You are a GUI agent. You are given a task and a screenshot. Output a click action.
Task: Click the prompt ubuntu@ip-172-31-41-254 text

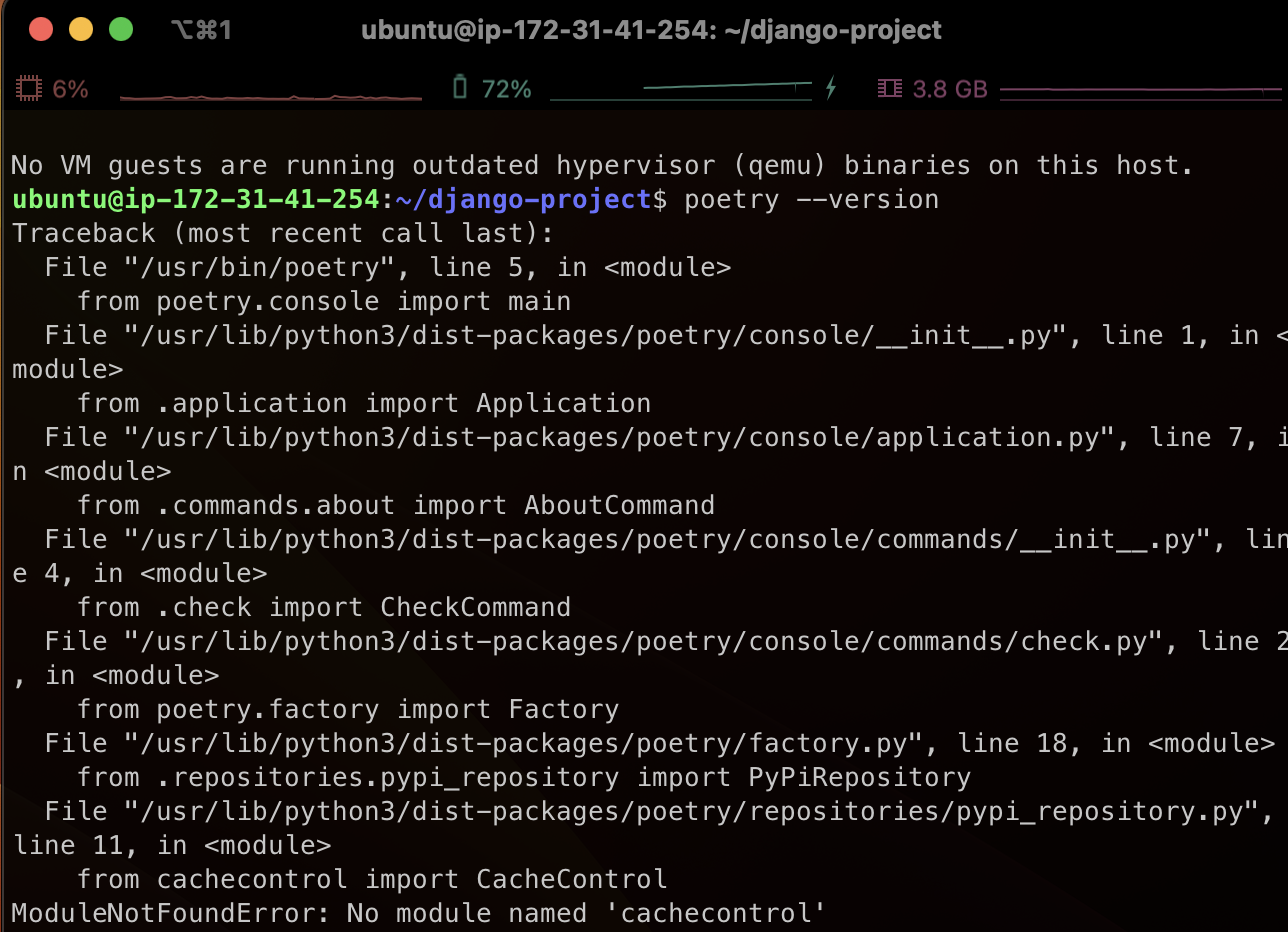[196, 199]
